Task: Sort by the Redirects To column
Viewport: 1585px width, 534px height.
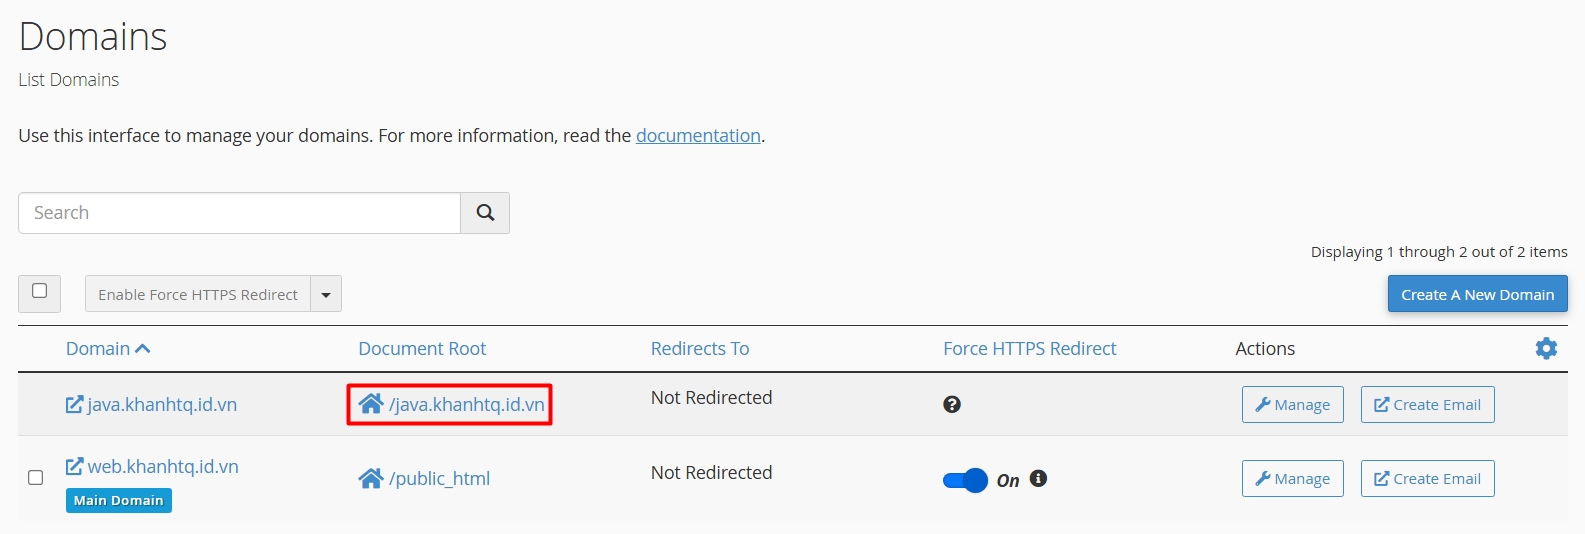Action: (700, 349)
